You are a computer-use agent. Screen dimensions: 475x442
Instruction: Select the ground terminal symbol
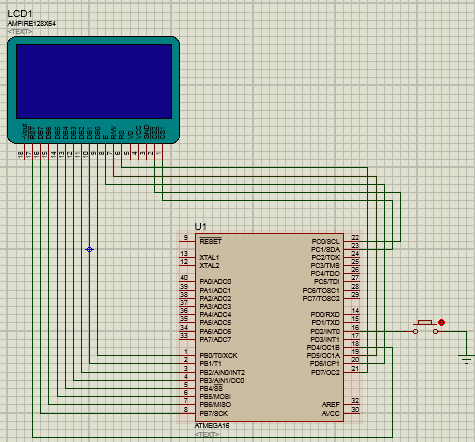point(466,359)
